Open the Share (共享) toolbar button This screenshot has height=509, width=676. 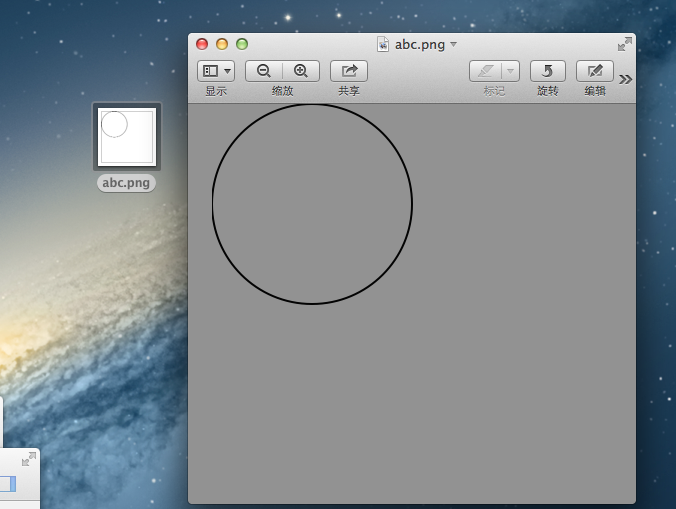349,71
